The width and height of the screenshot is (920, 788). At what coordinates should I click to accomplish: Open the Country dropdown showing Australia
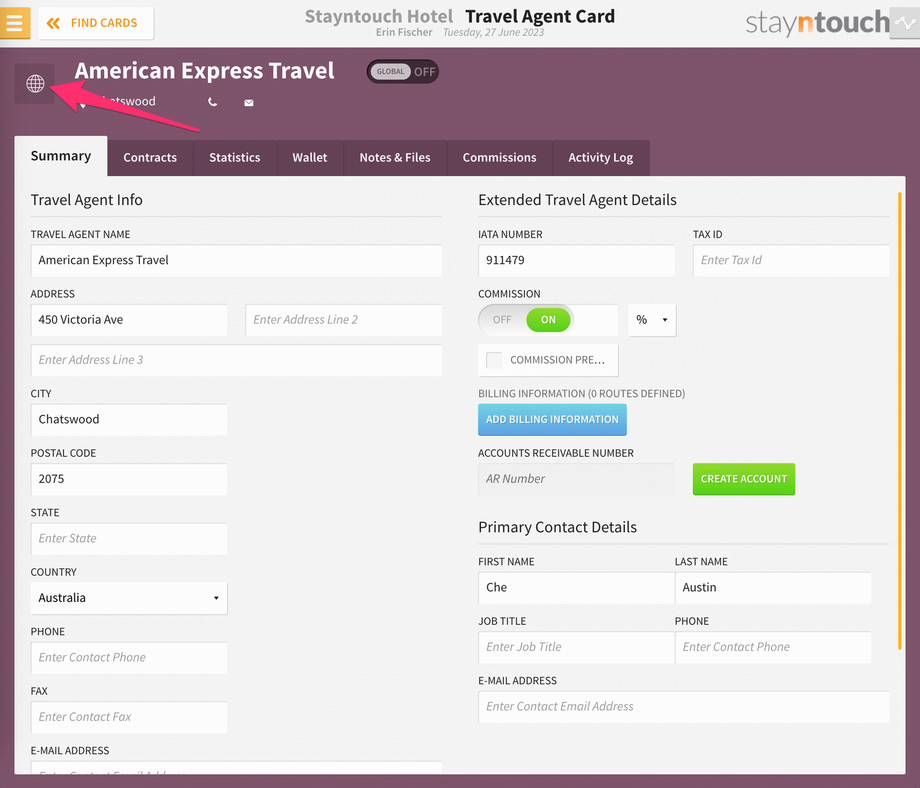point(129,598)
